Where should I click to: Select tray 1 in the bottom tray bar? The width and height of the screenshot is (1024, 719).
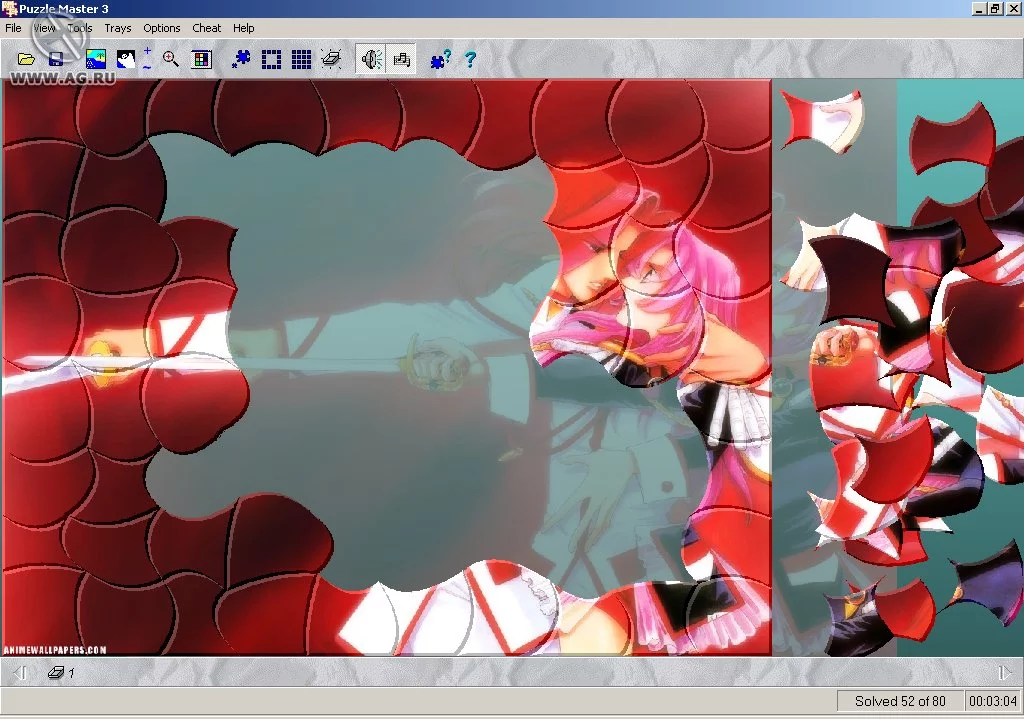(x=61, y=672)
